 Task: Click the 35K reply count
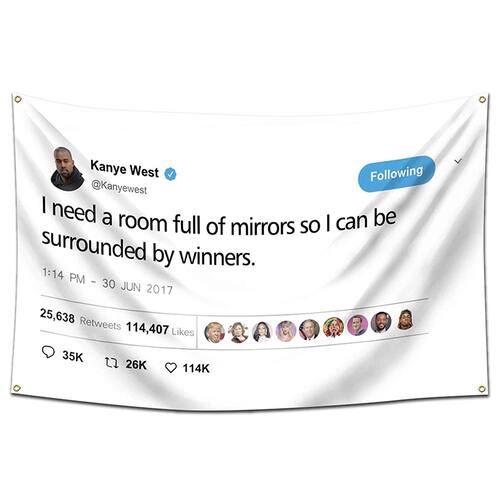73,356
